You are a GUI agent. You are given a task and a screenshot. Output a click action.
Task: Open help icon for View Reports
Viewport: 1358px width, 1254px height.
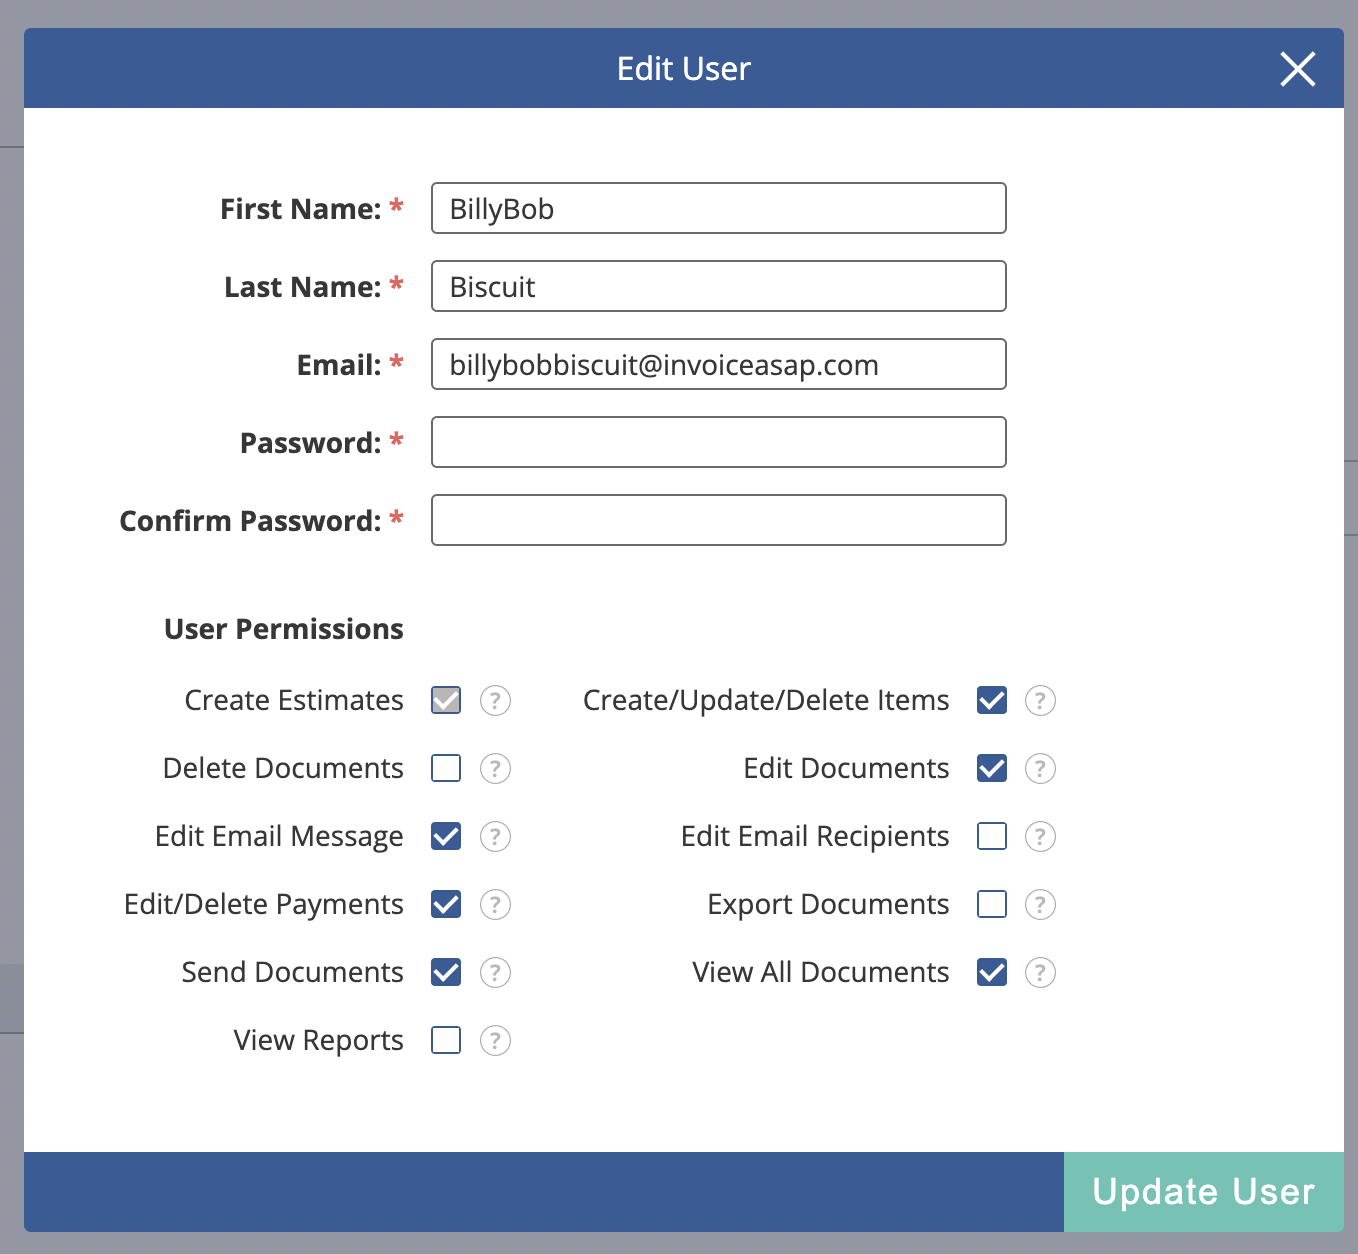[x=495, y=1040]
